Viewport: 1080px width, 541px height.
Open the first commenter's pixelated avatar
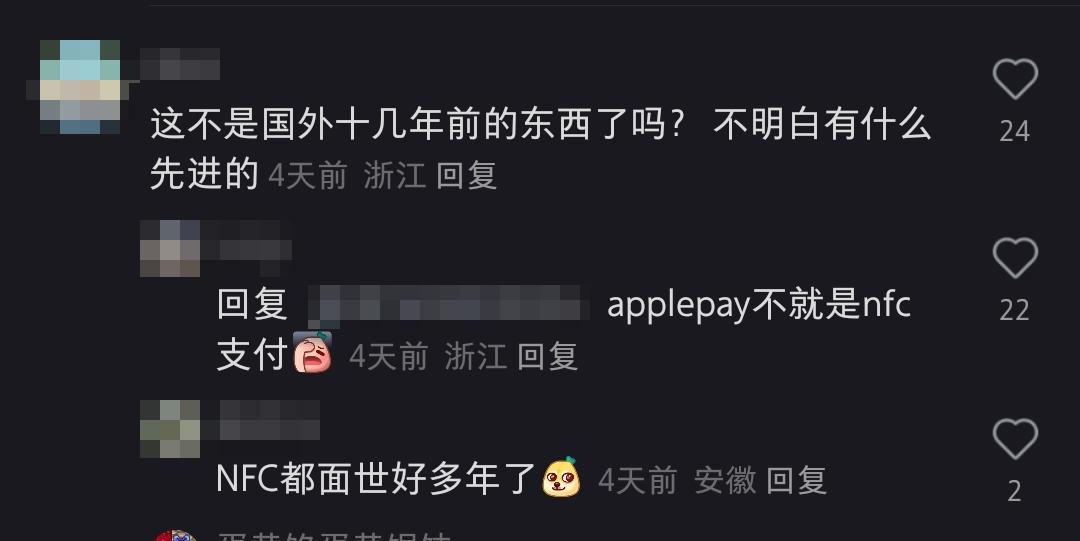click(78, 87)
